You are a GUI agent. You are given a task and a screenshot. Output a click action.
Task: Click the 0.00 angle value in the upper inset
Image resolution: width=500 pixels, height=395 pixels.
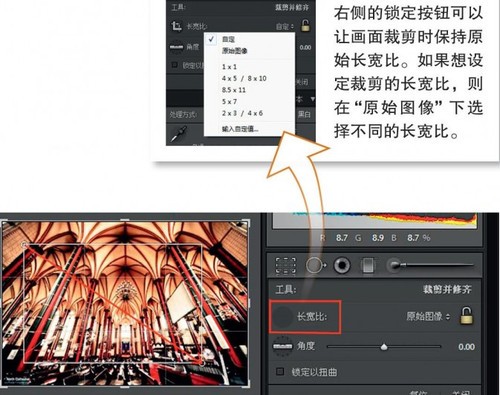305,47
